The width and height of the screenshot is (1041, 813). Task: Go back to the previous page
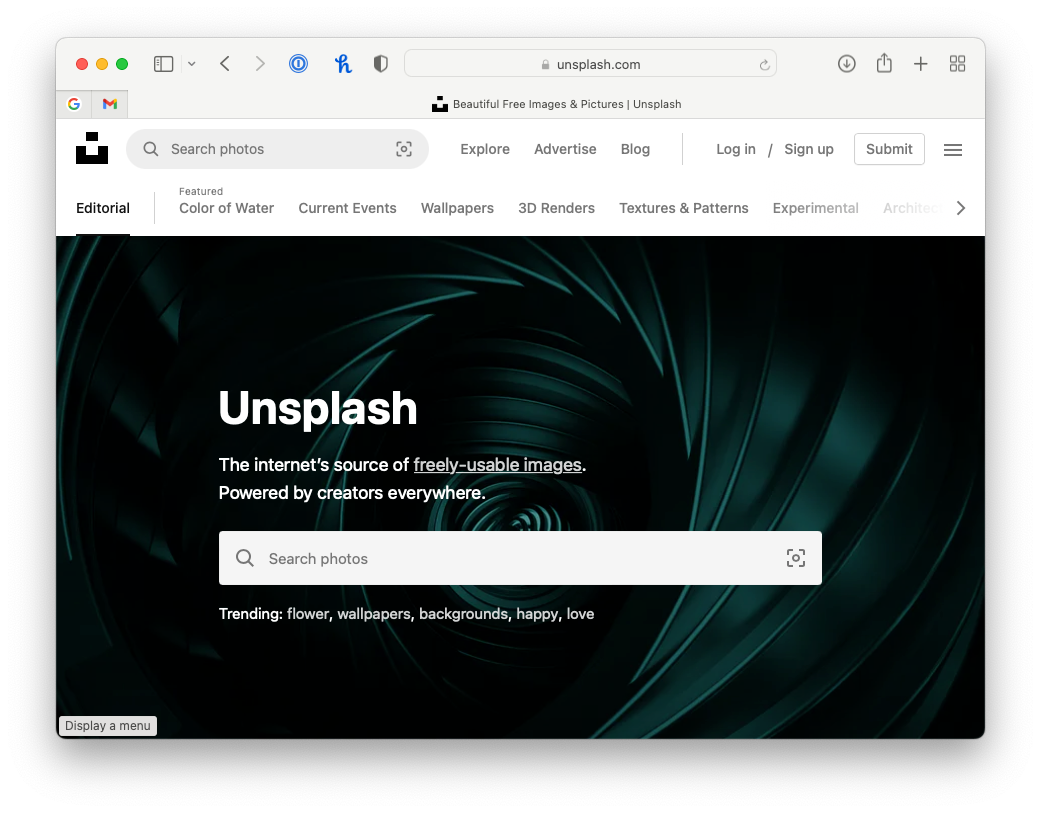pyautogui.click(x=225, y=64)
